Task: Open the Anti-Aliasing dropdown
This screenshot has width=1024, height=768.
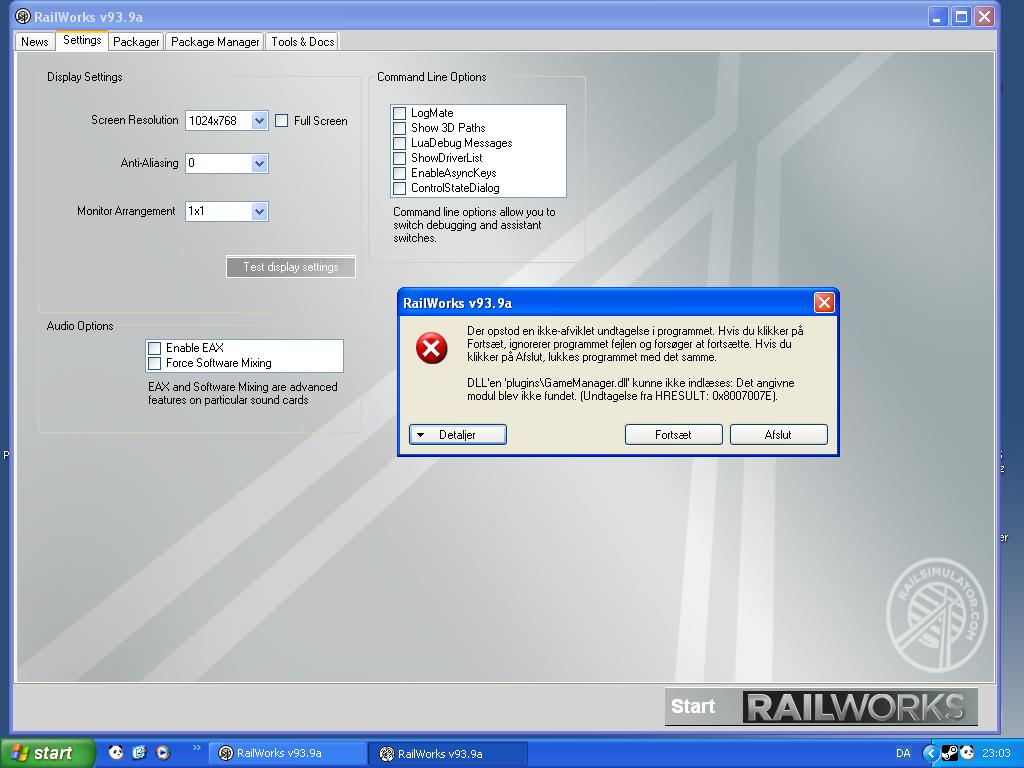Action: tap(259, 163)
